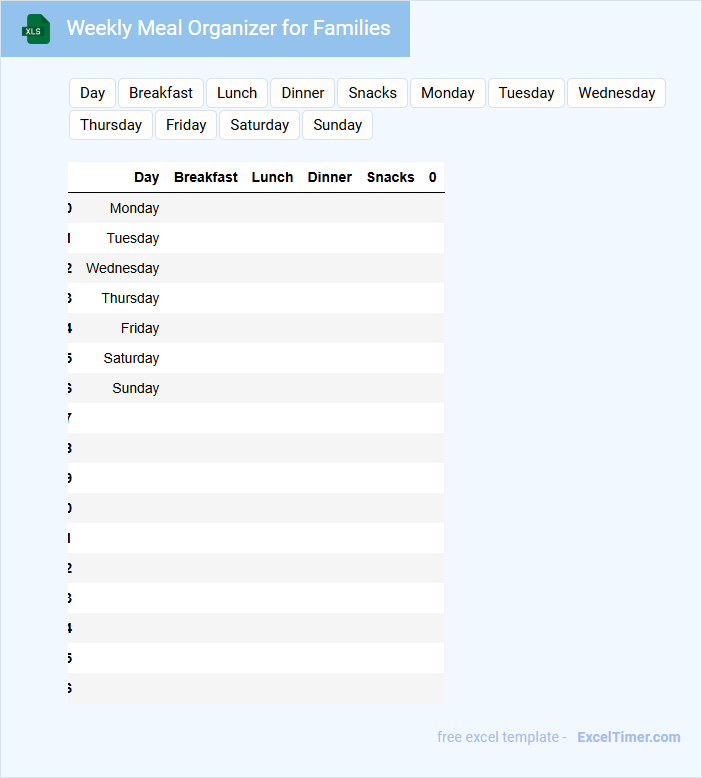702x778 pixels.
Task: Select the Wednesday cell in table
Action: click(x=123, y=268)
